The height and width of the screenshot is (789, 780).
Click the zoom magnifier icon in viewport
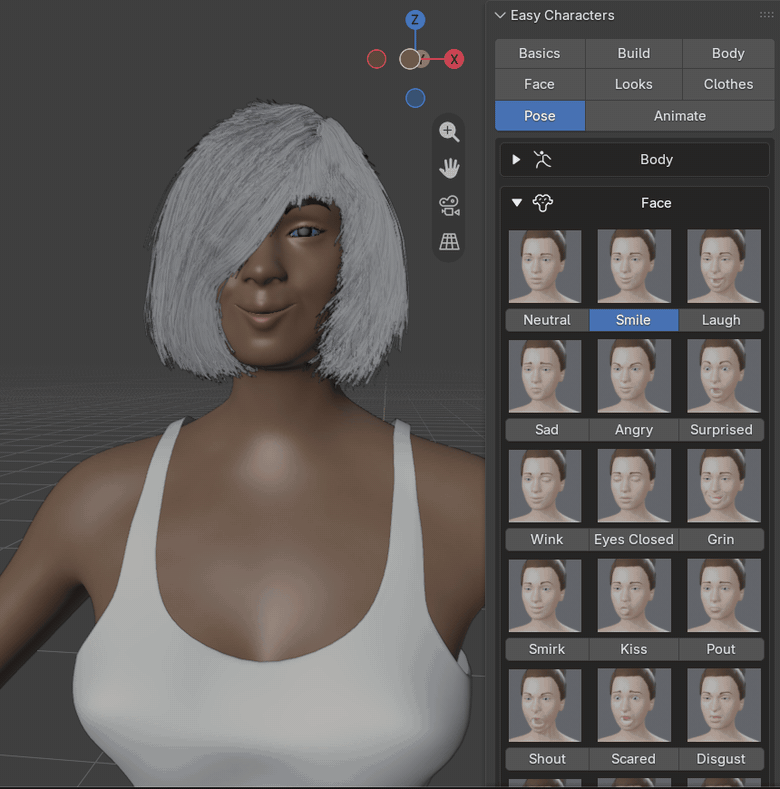449,132
